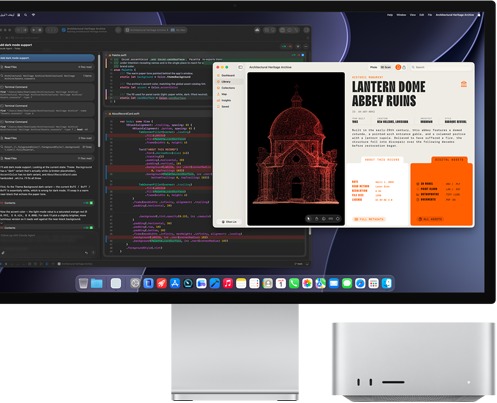
Task: Click the All Assets button
Action: (x=430, y=219)
